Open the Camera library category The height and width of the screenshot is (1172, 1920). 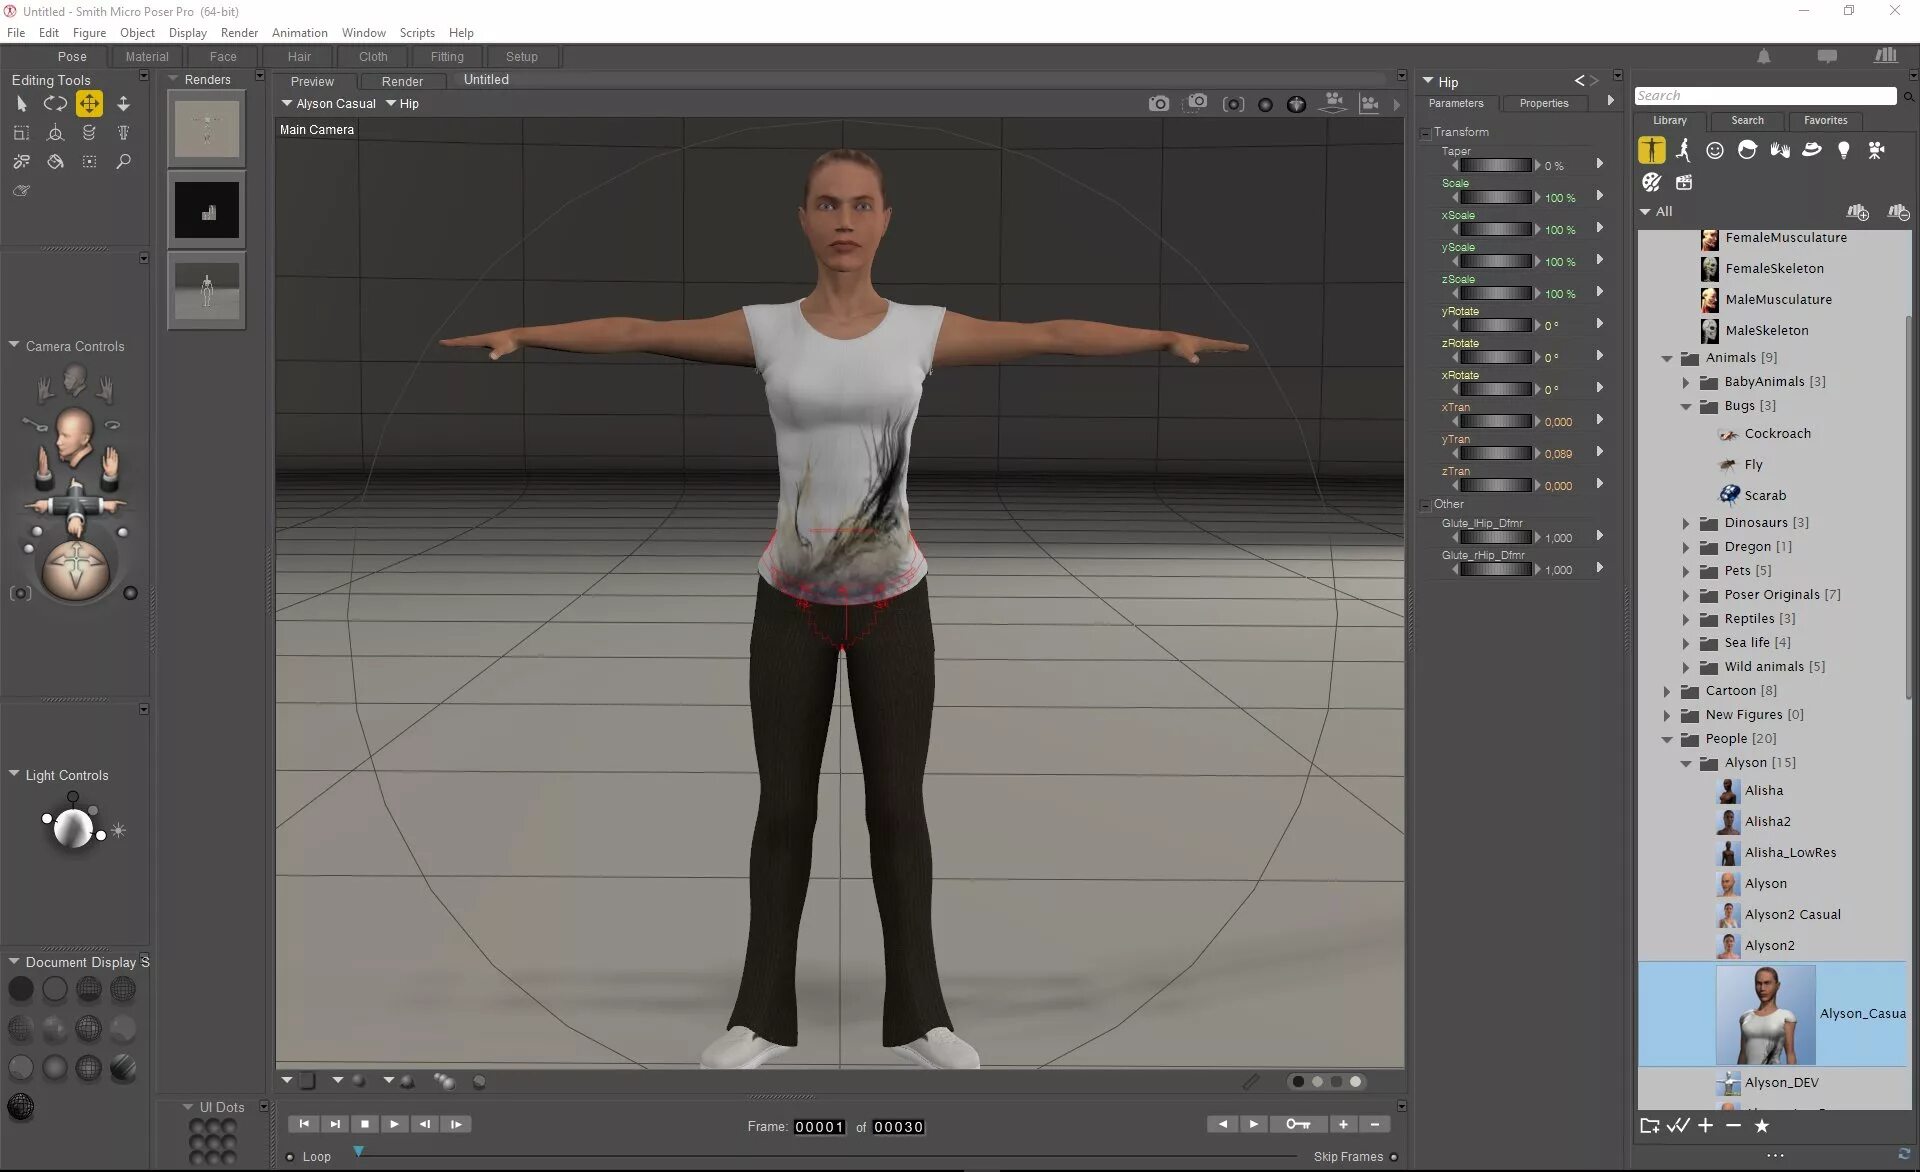(1876, 148)
